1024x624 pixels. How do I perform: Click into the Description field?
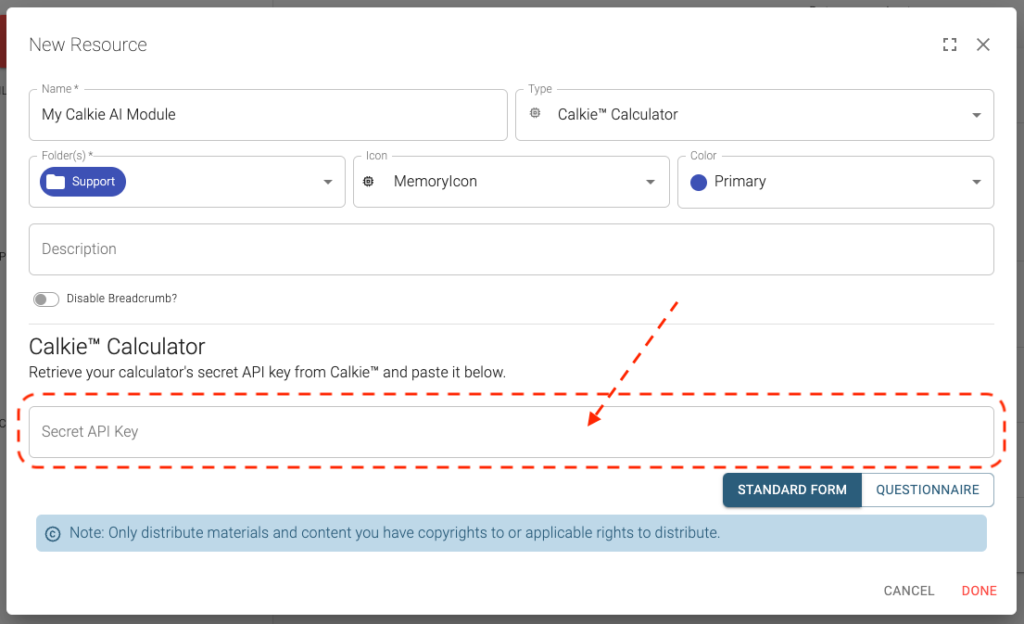[x=510, y=249]
